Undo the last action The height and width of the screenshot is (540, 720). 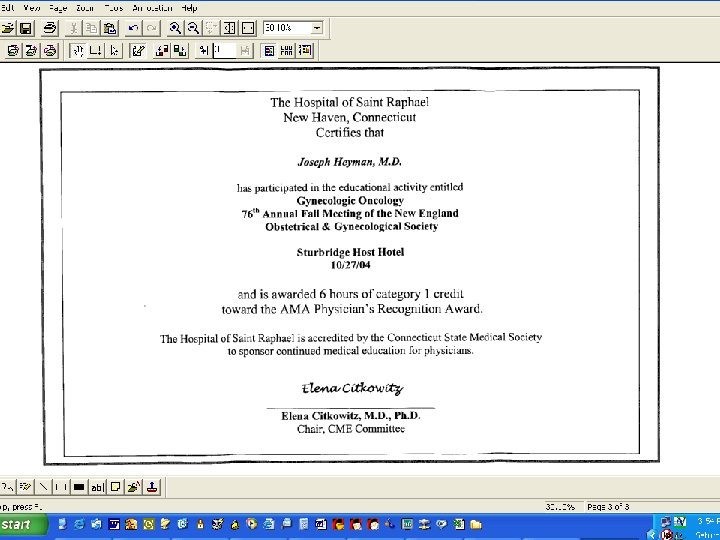pyautogui.click(x=133, y=28)
